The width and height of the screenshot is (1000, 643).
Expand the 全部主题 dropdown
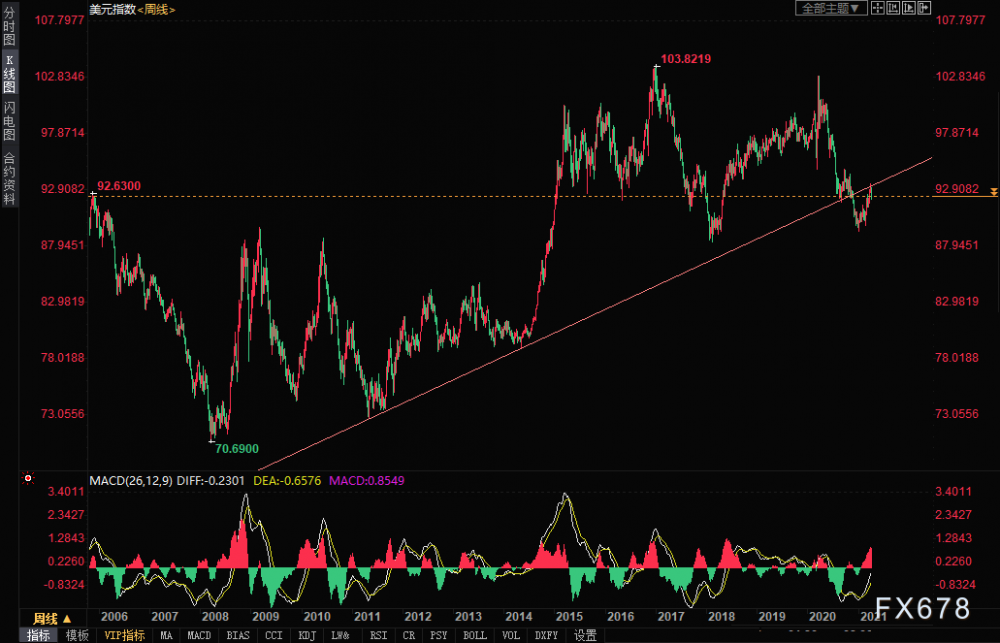click(x=831, y=8)
